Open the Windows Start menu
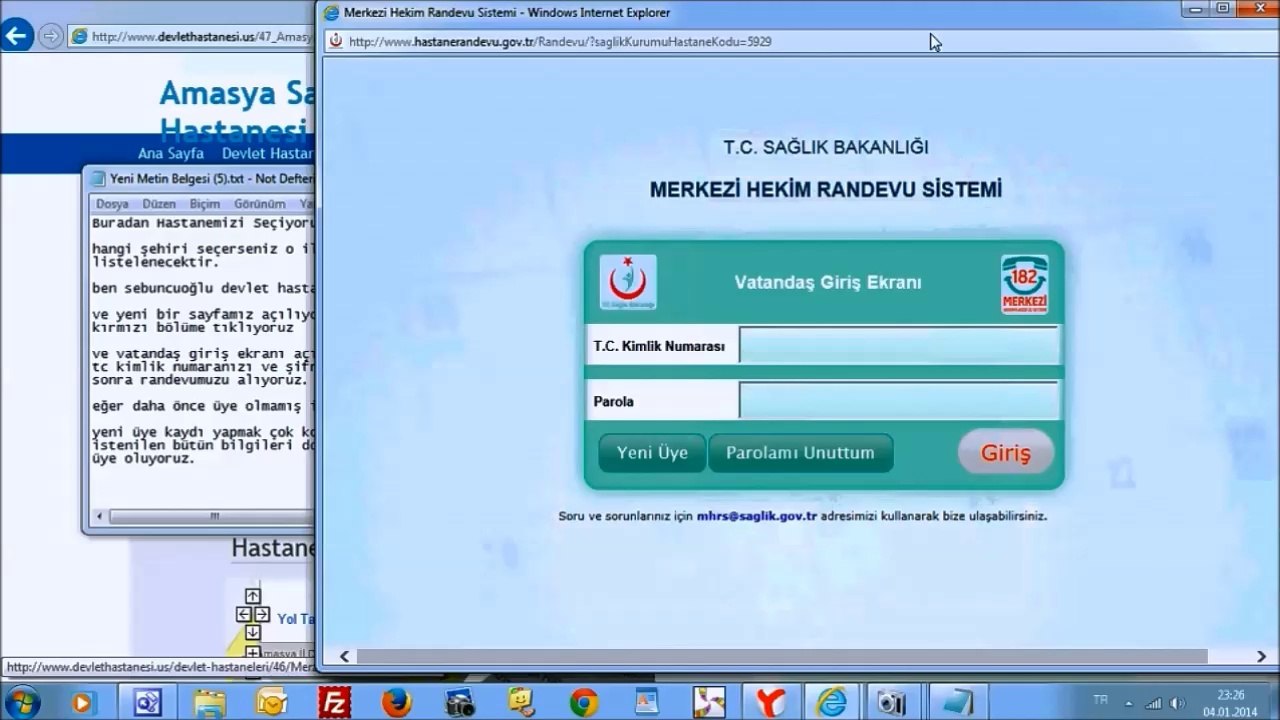This screenshot has height=720, width=1280. [21, 702]
